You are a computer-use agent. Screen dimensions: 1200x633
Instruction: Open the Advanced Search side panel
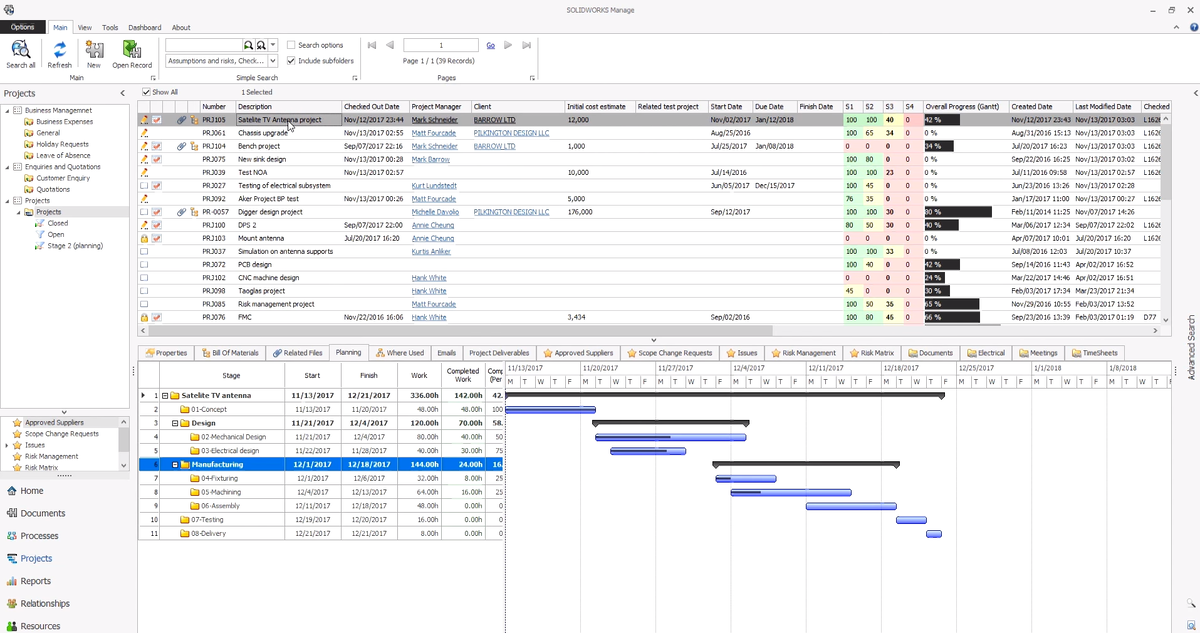click(1191, 348)
